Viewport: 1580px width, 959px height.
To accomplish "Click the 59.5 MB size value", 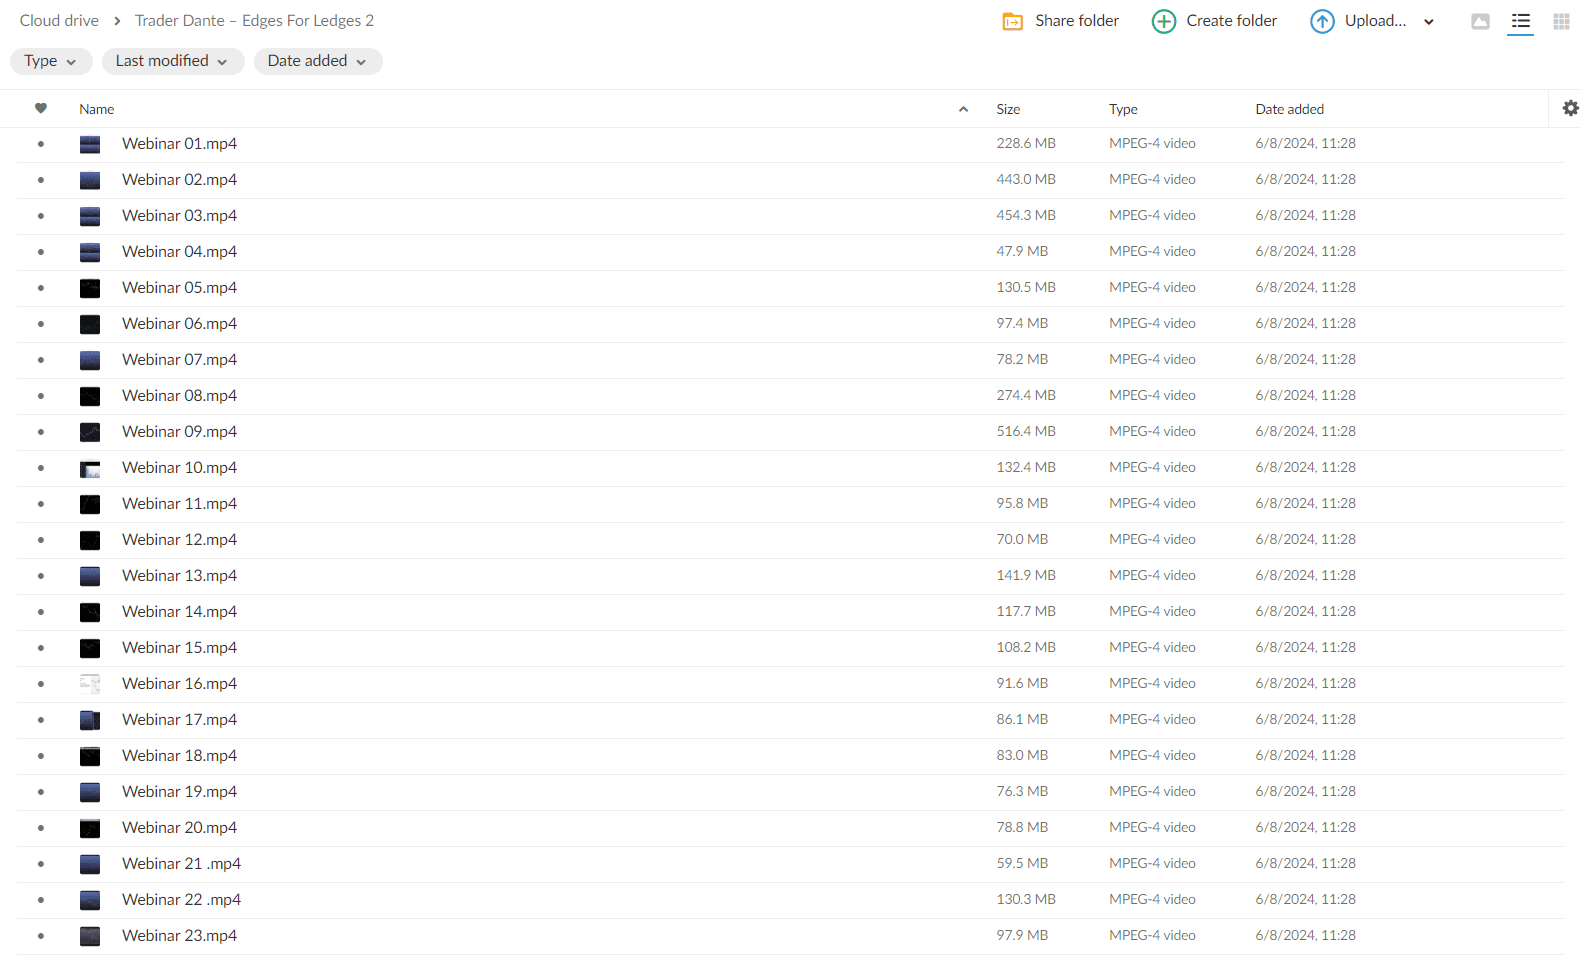I will tap(1022, 863).
